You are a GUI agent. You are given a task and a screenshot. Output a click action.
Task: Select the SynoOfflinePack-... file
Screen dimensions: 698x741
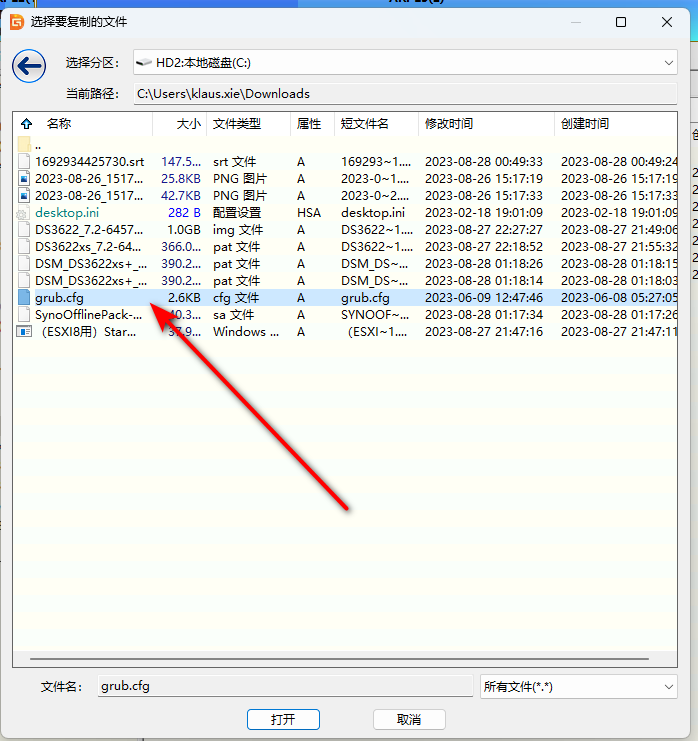click(88, 315)
